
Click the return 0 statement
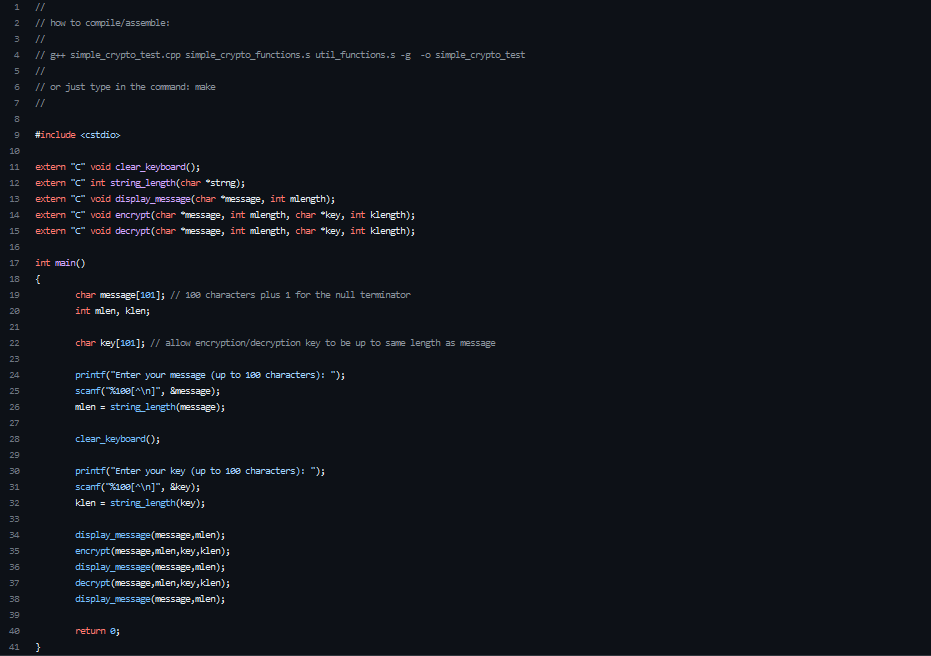point(97,630)
